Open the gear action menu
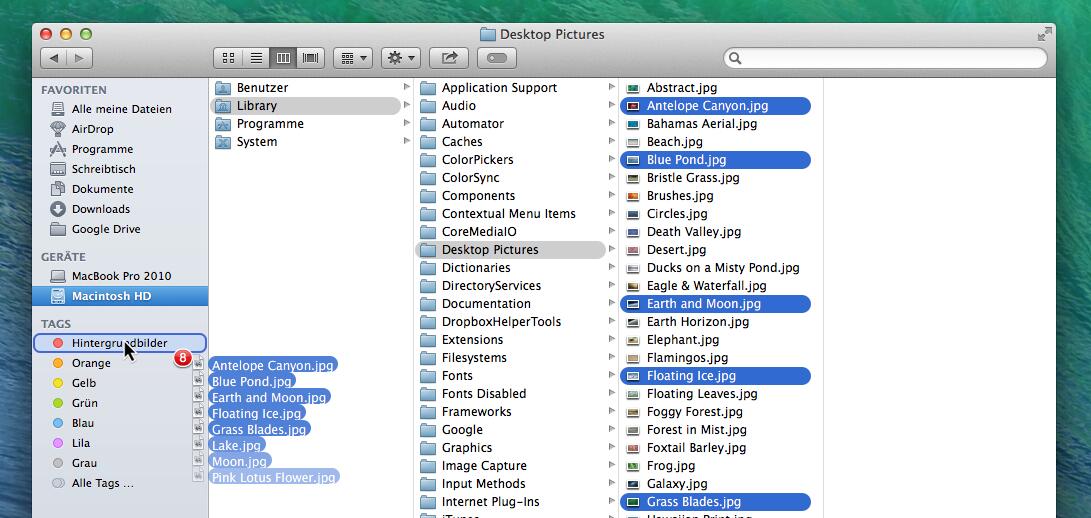 (x=401, y=58)
